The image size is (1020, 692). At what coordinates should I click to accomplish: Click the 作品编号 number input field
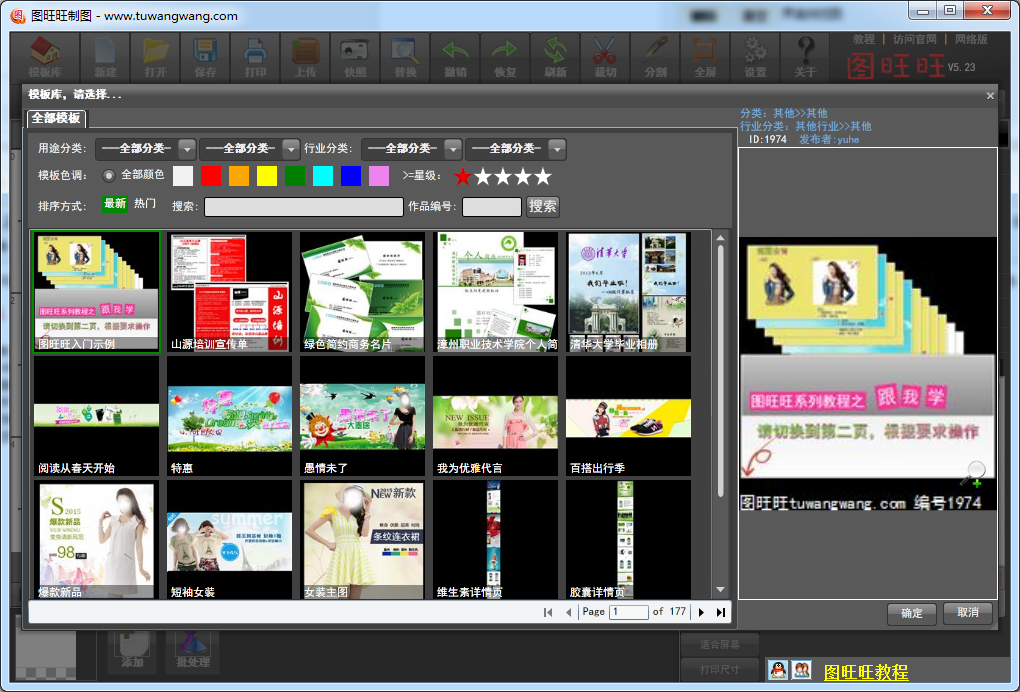pyautogui.click(x=492, y=207)
